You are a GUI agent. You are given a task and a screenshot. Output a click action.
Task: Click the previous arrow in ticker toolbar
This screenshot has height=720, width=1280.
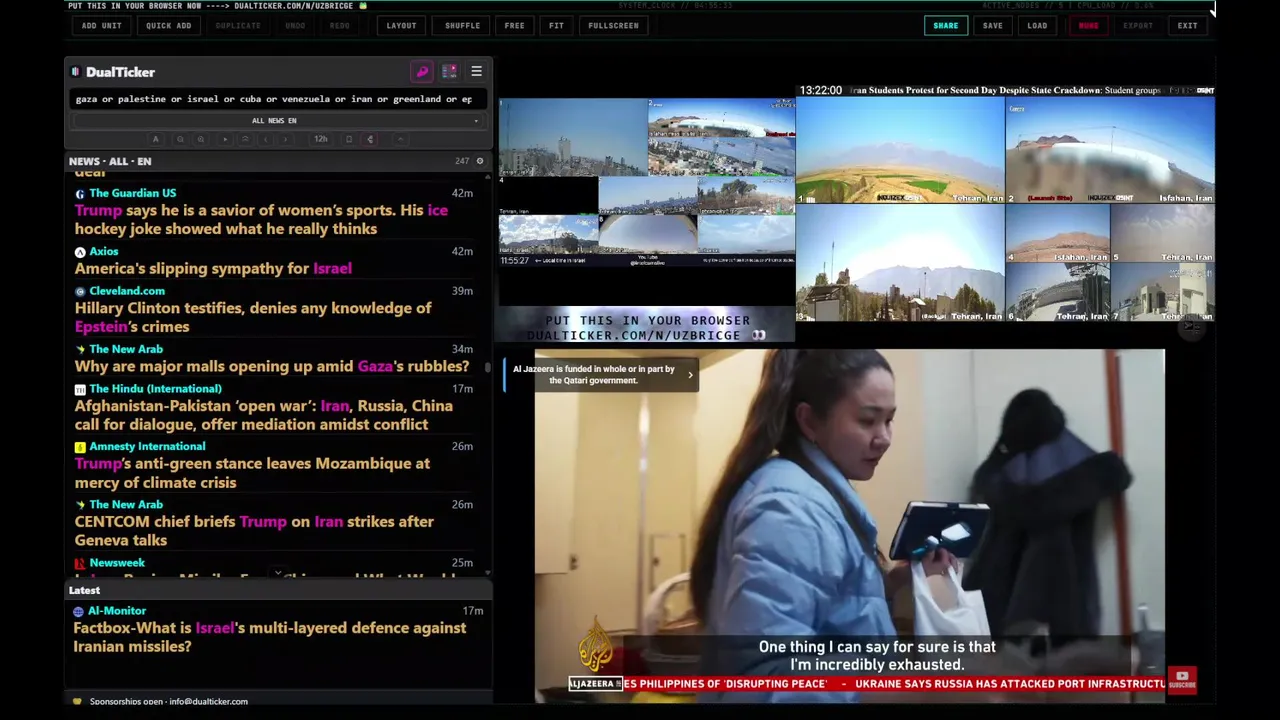tap(265, 139)
